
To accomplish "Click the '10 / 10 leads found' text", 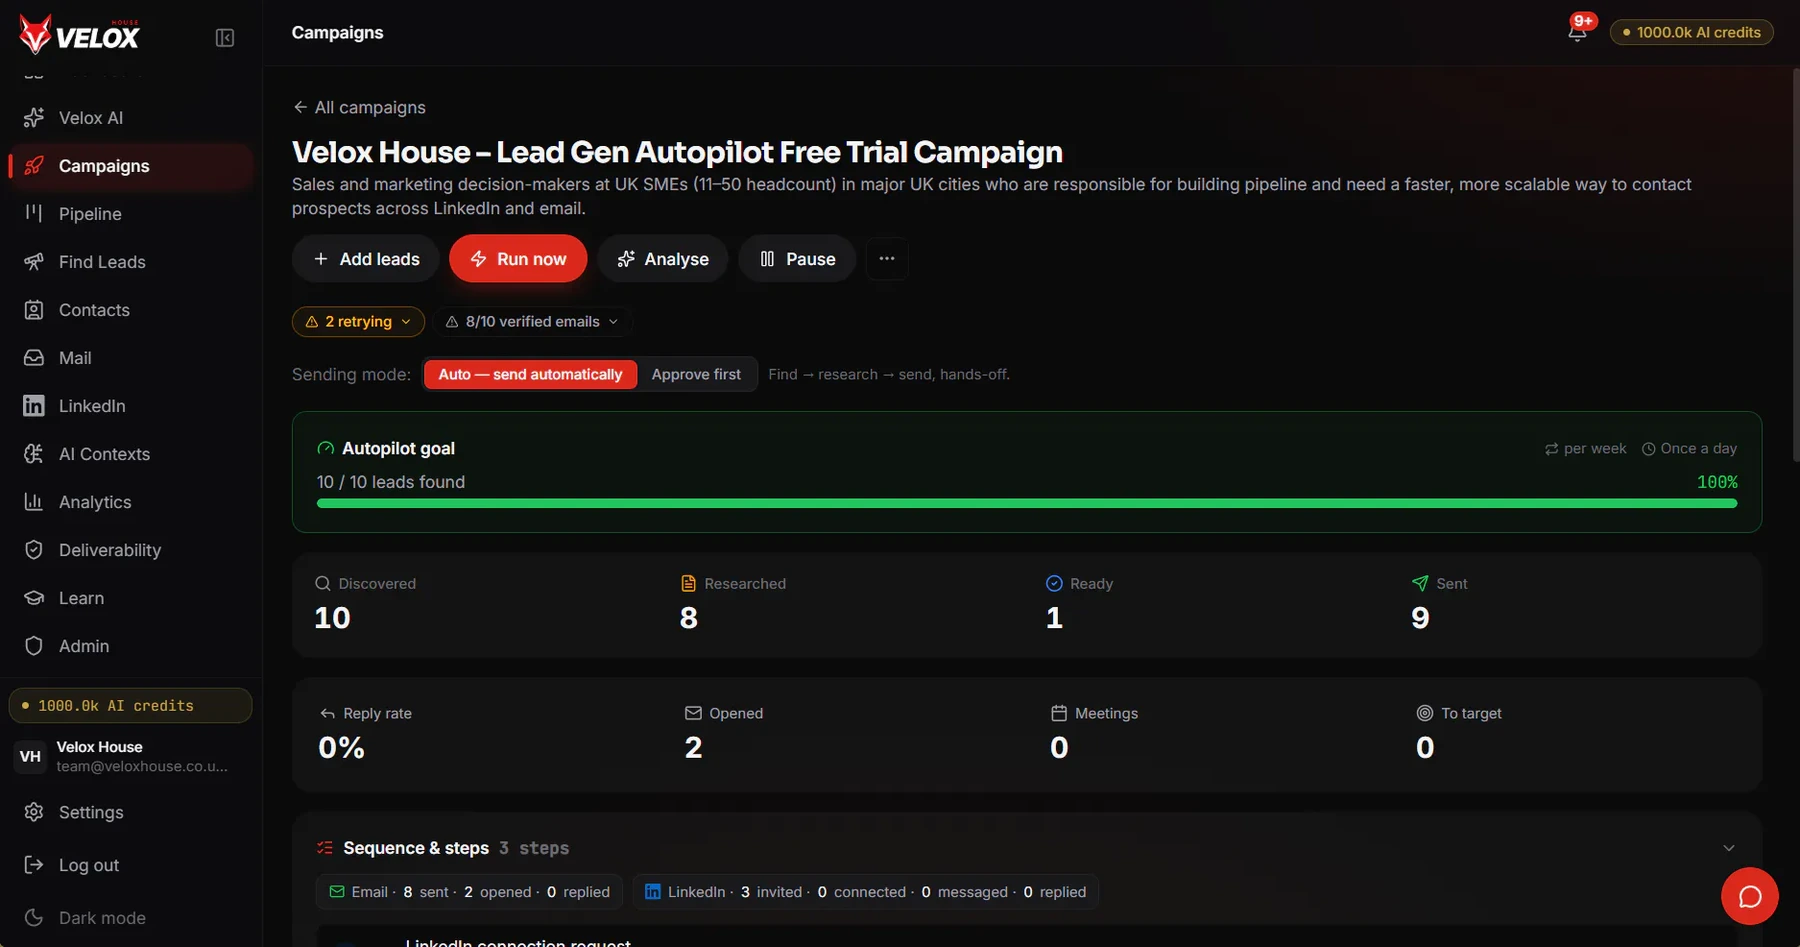I will (x=391, y=482).
